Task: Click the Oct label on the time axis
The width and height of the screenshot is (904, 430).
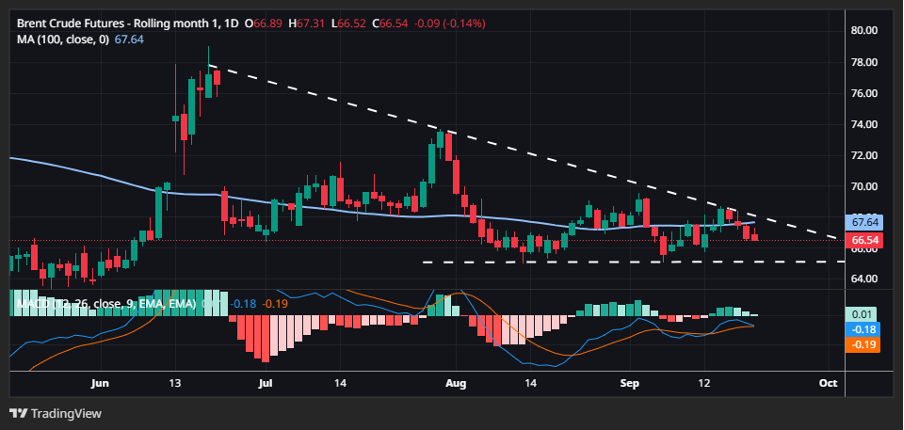Action: [x=827, y=383]
